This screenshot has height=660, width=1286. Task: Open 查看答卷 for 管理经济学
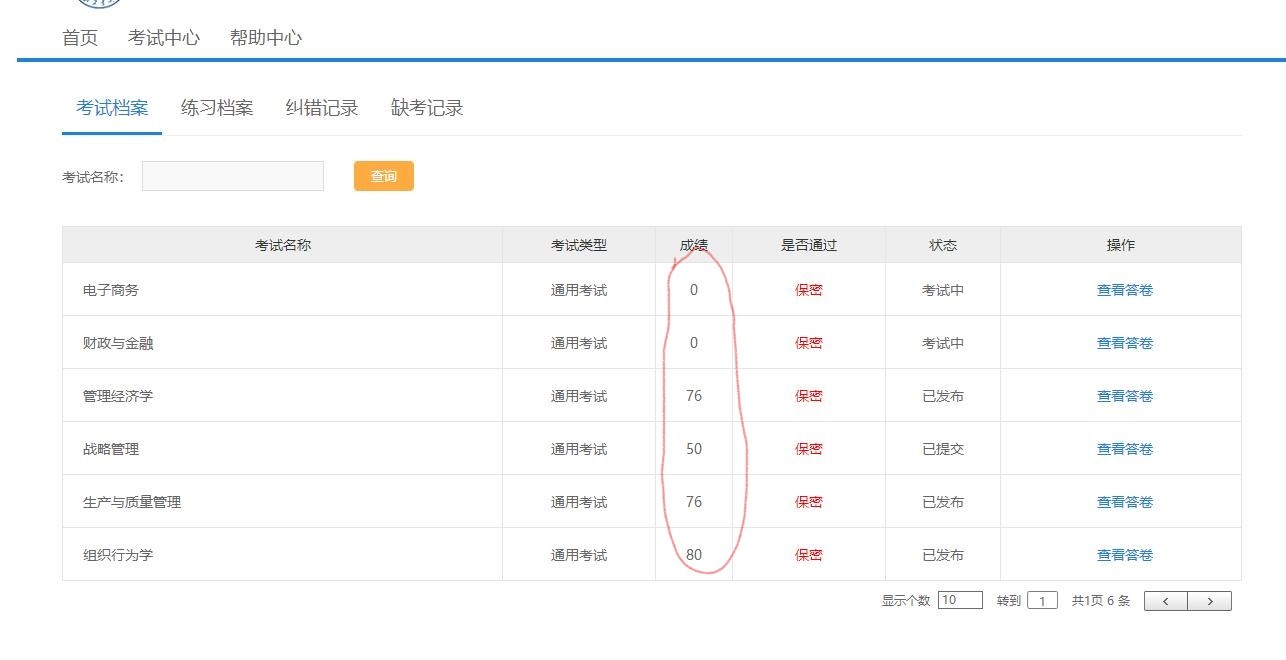point(1124,396)
